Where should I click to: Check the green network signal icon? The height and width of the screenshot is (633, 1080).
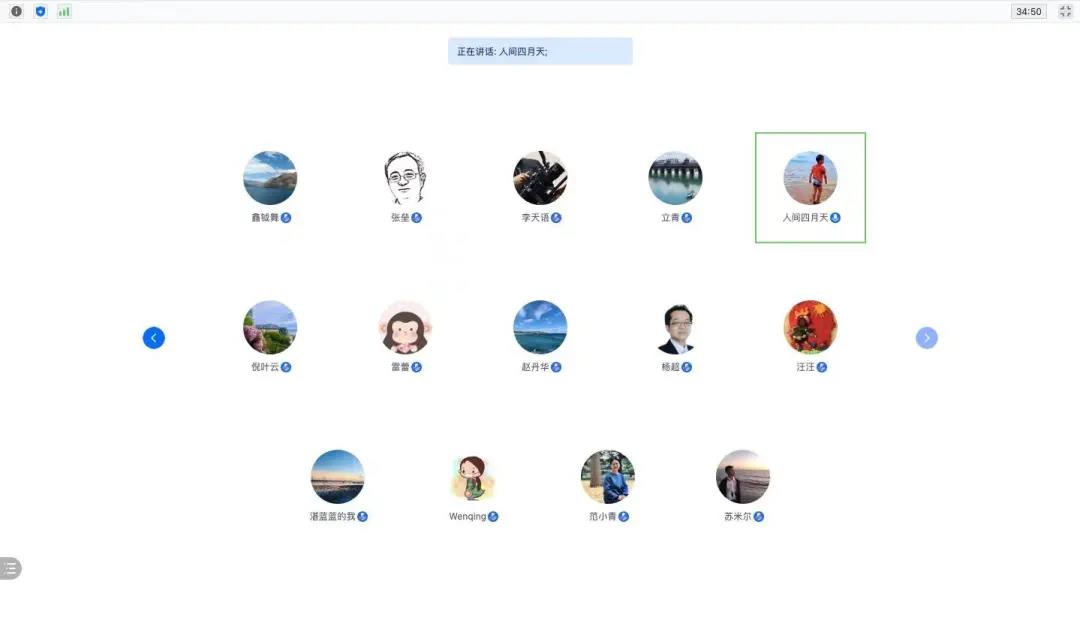coord(64,12)
